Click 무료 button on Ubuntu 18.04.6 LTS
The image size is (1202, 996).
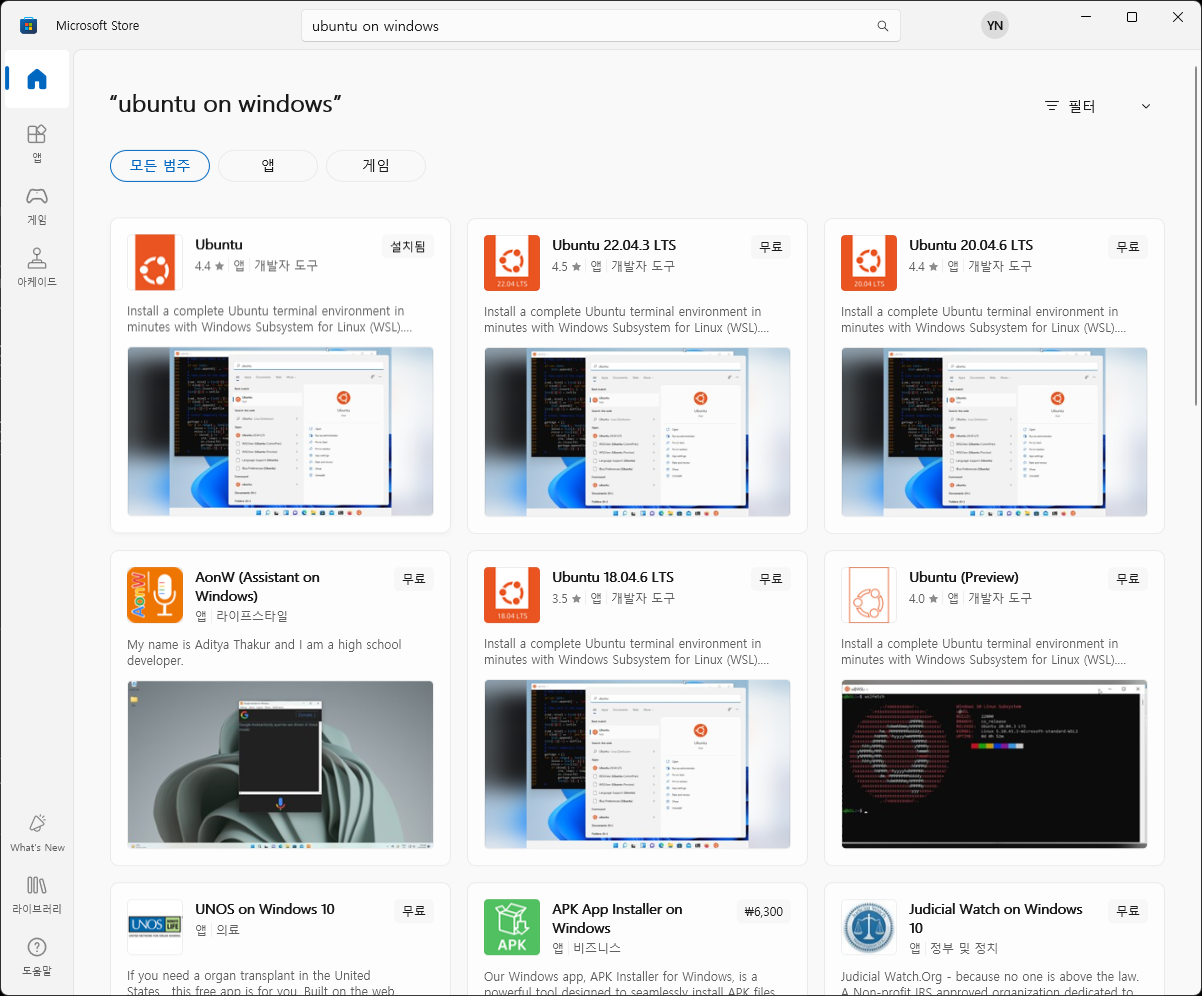tap(771, 579)
